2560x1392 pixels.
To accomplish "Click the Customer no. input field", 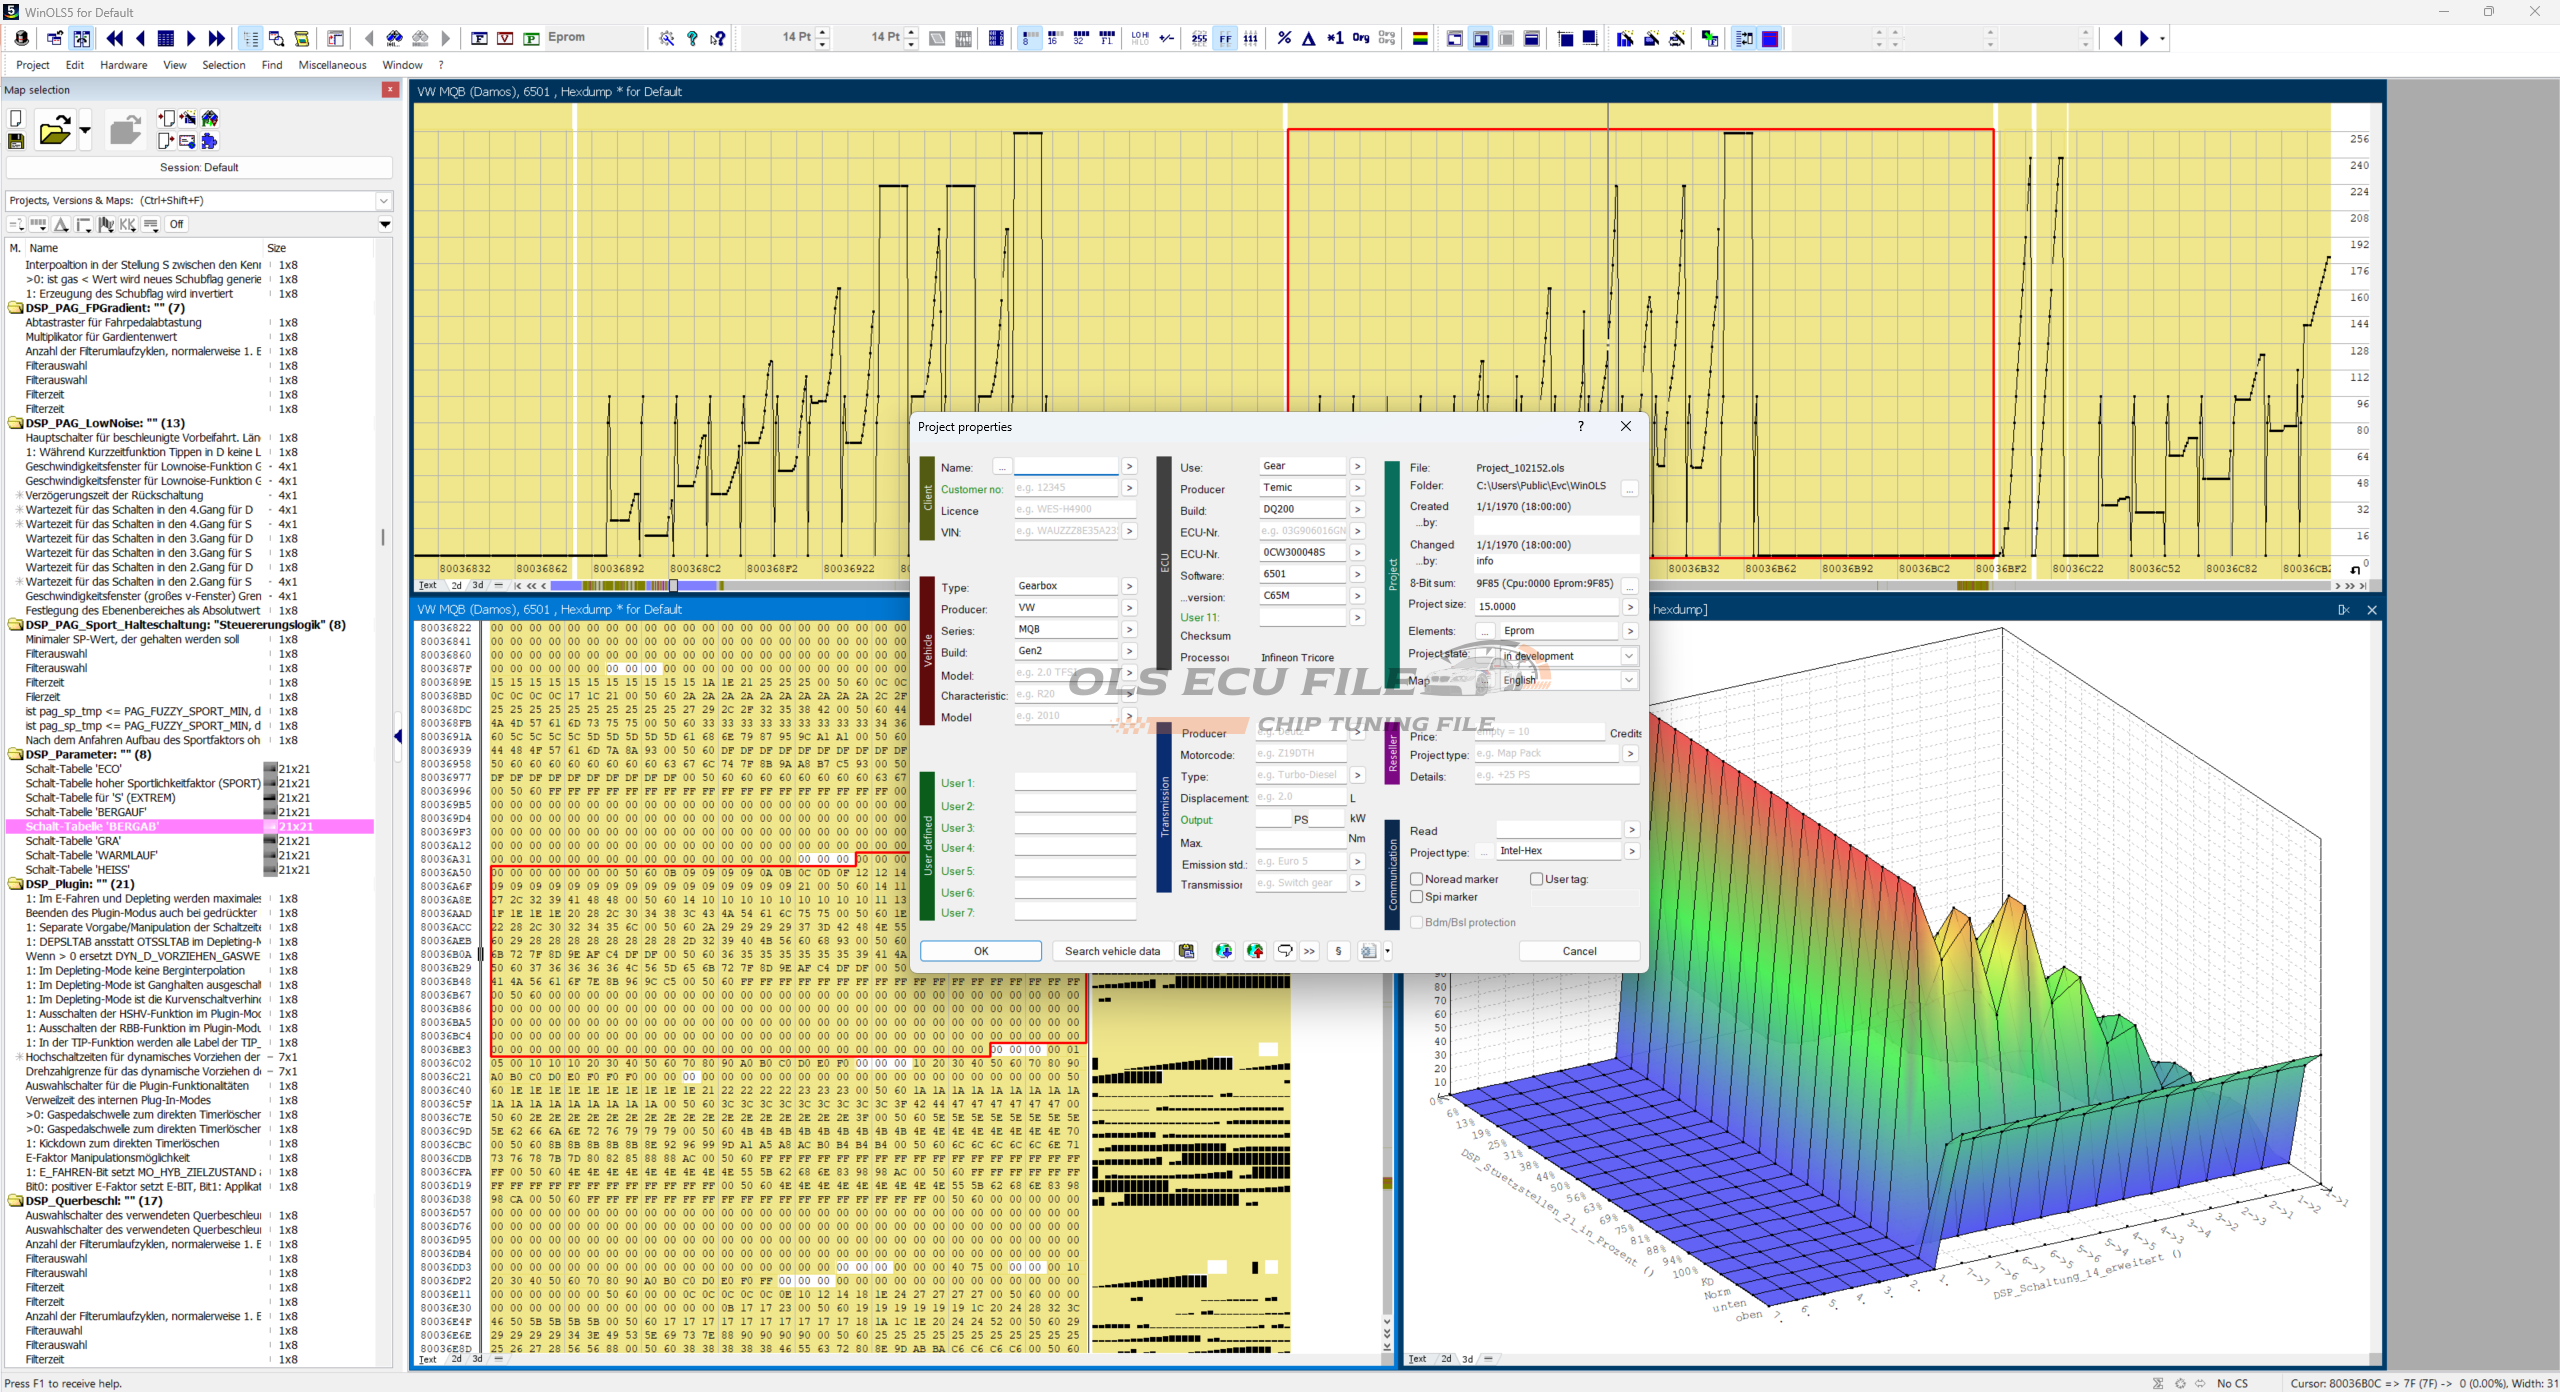I will 1066,488.
